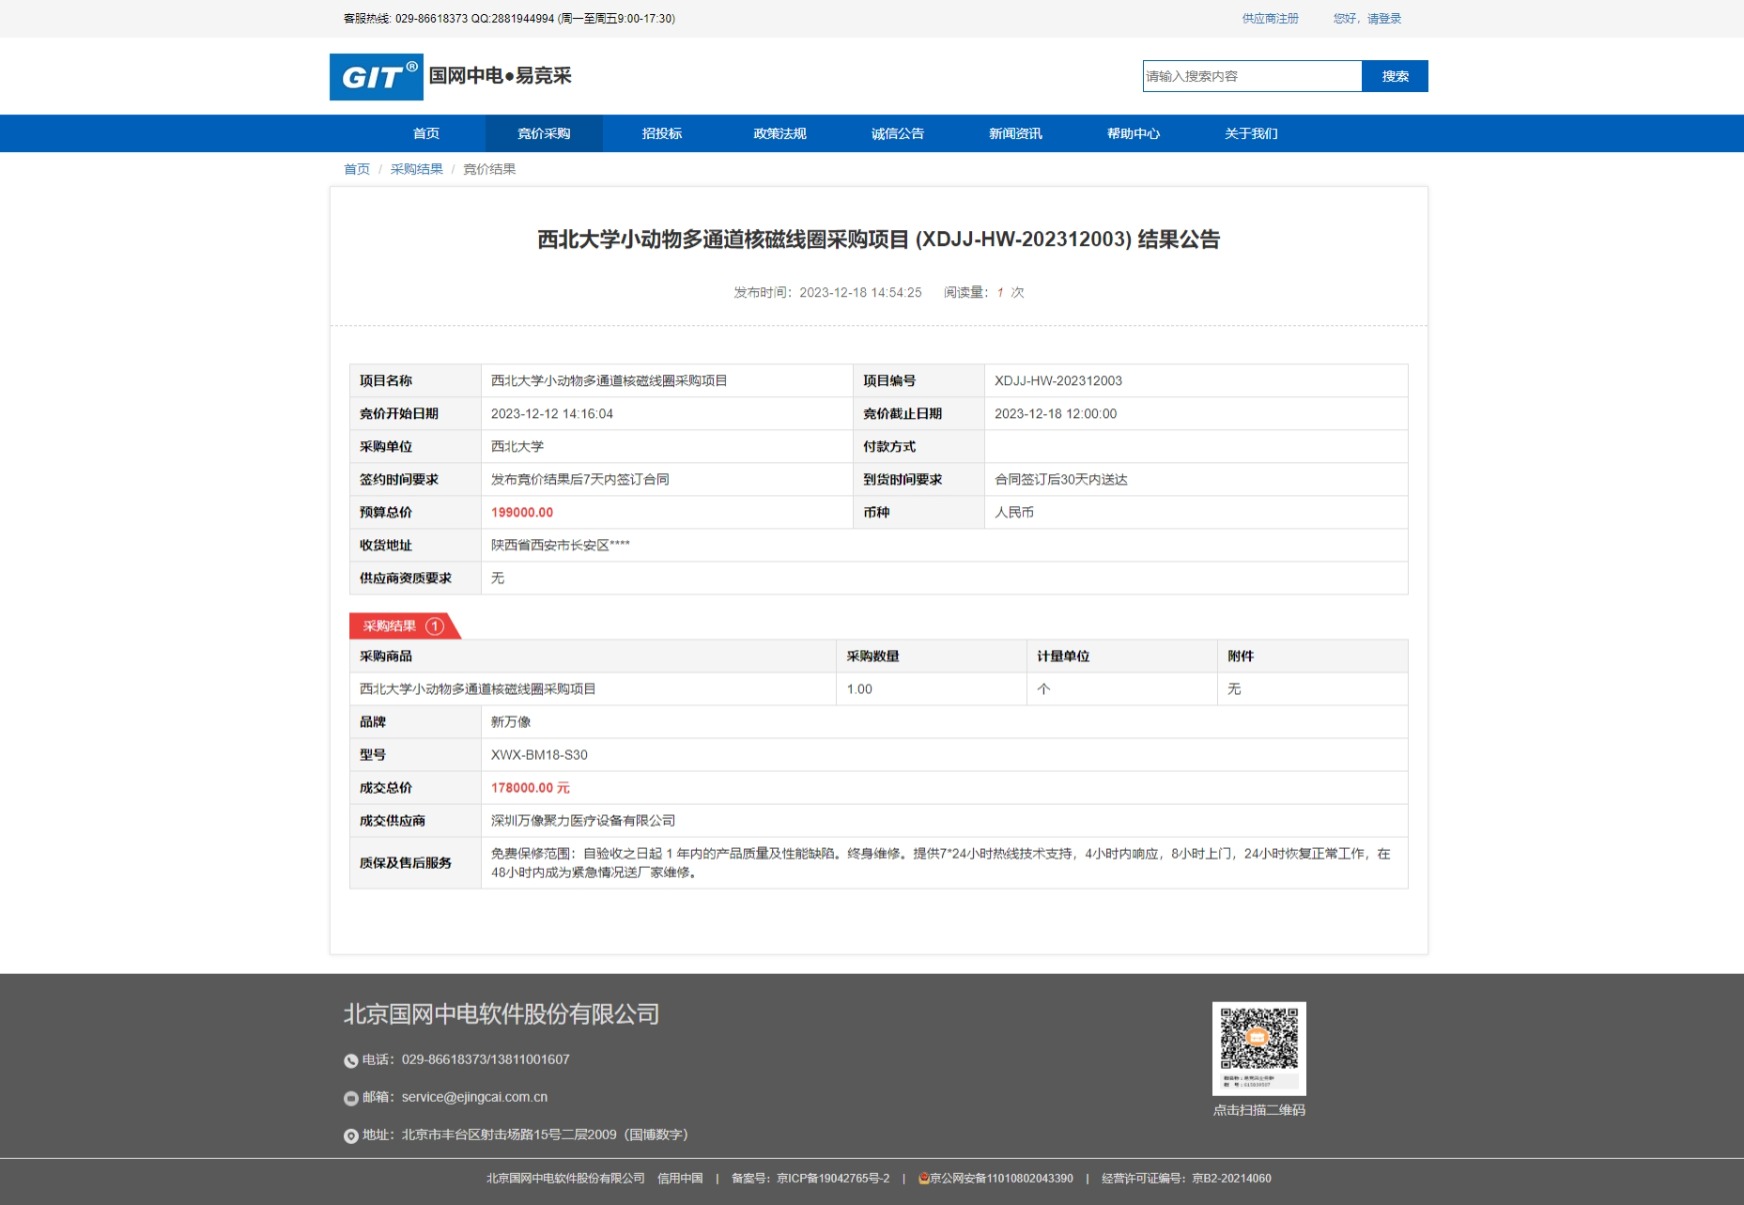The image size is (1744, 1205).
Task: Select 诚信公告 in navigation bar
Action: (897, 134)
